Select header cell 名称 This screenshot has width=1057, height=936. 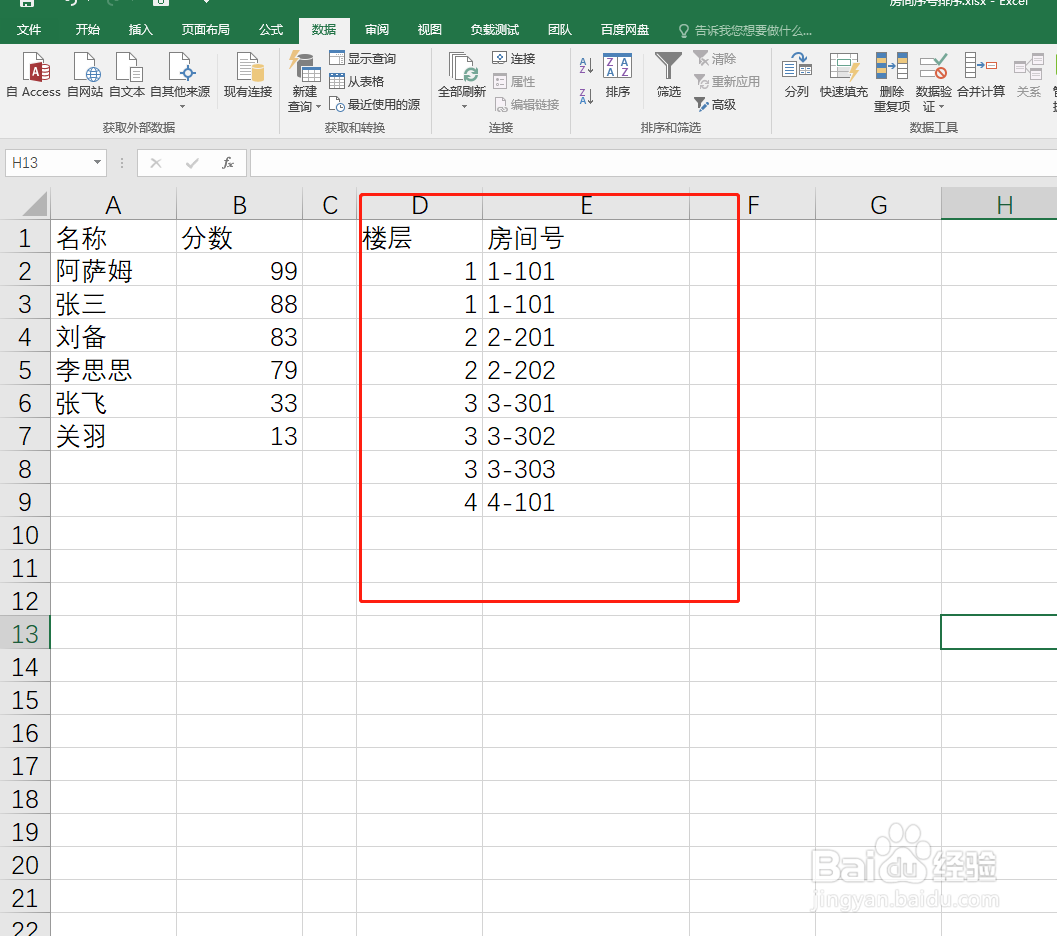113,238
